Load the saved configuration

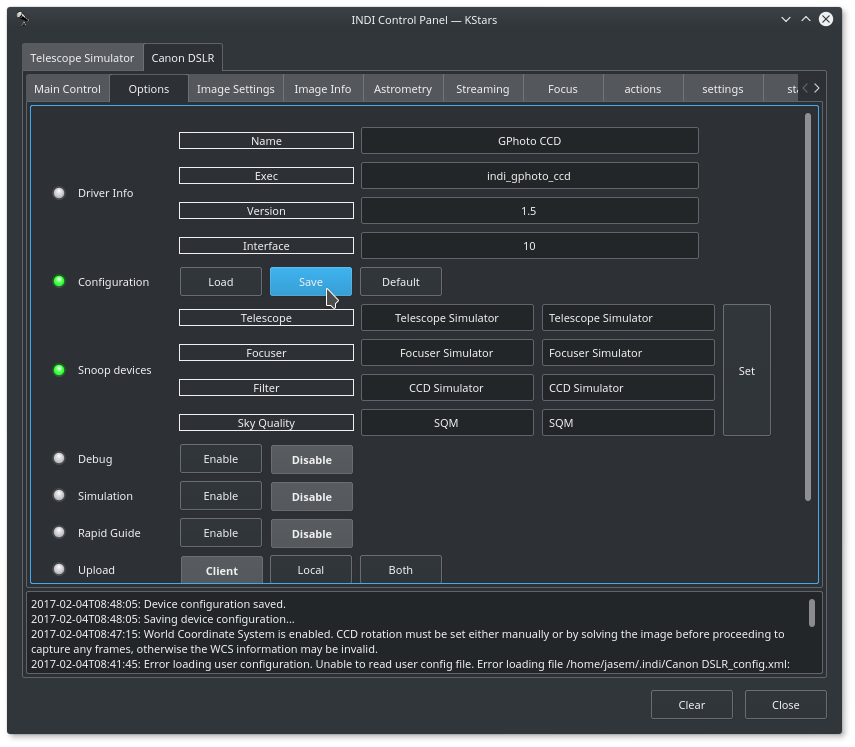point(221,282)
